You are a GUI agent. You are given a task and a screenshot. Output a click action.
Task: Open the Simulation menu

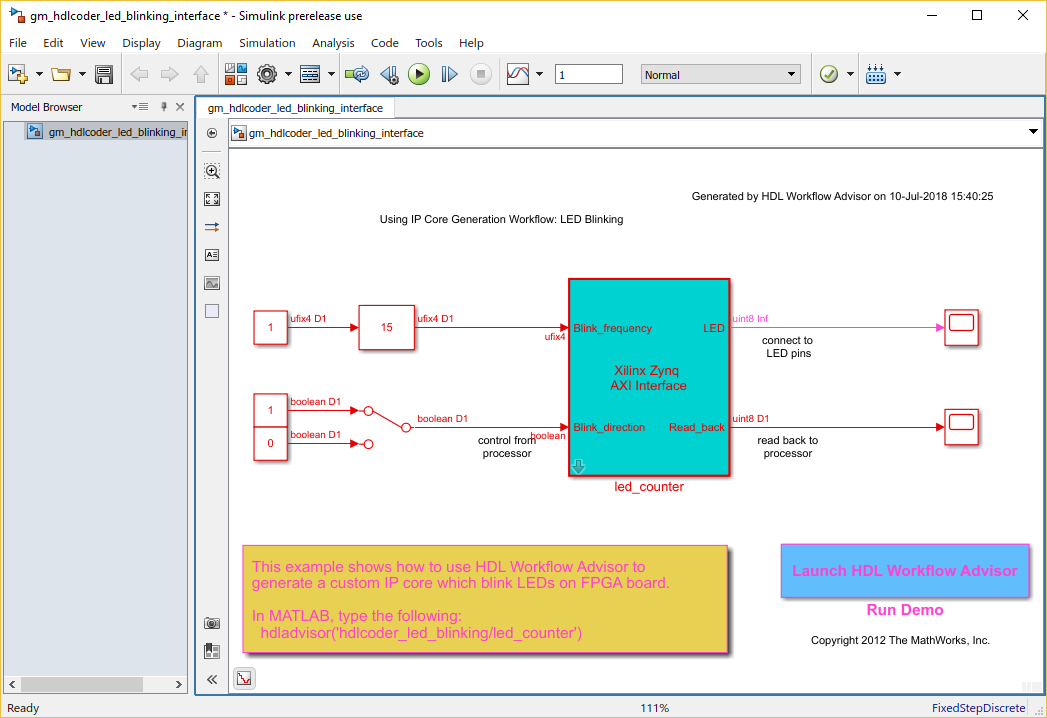(267, 43)
